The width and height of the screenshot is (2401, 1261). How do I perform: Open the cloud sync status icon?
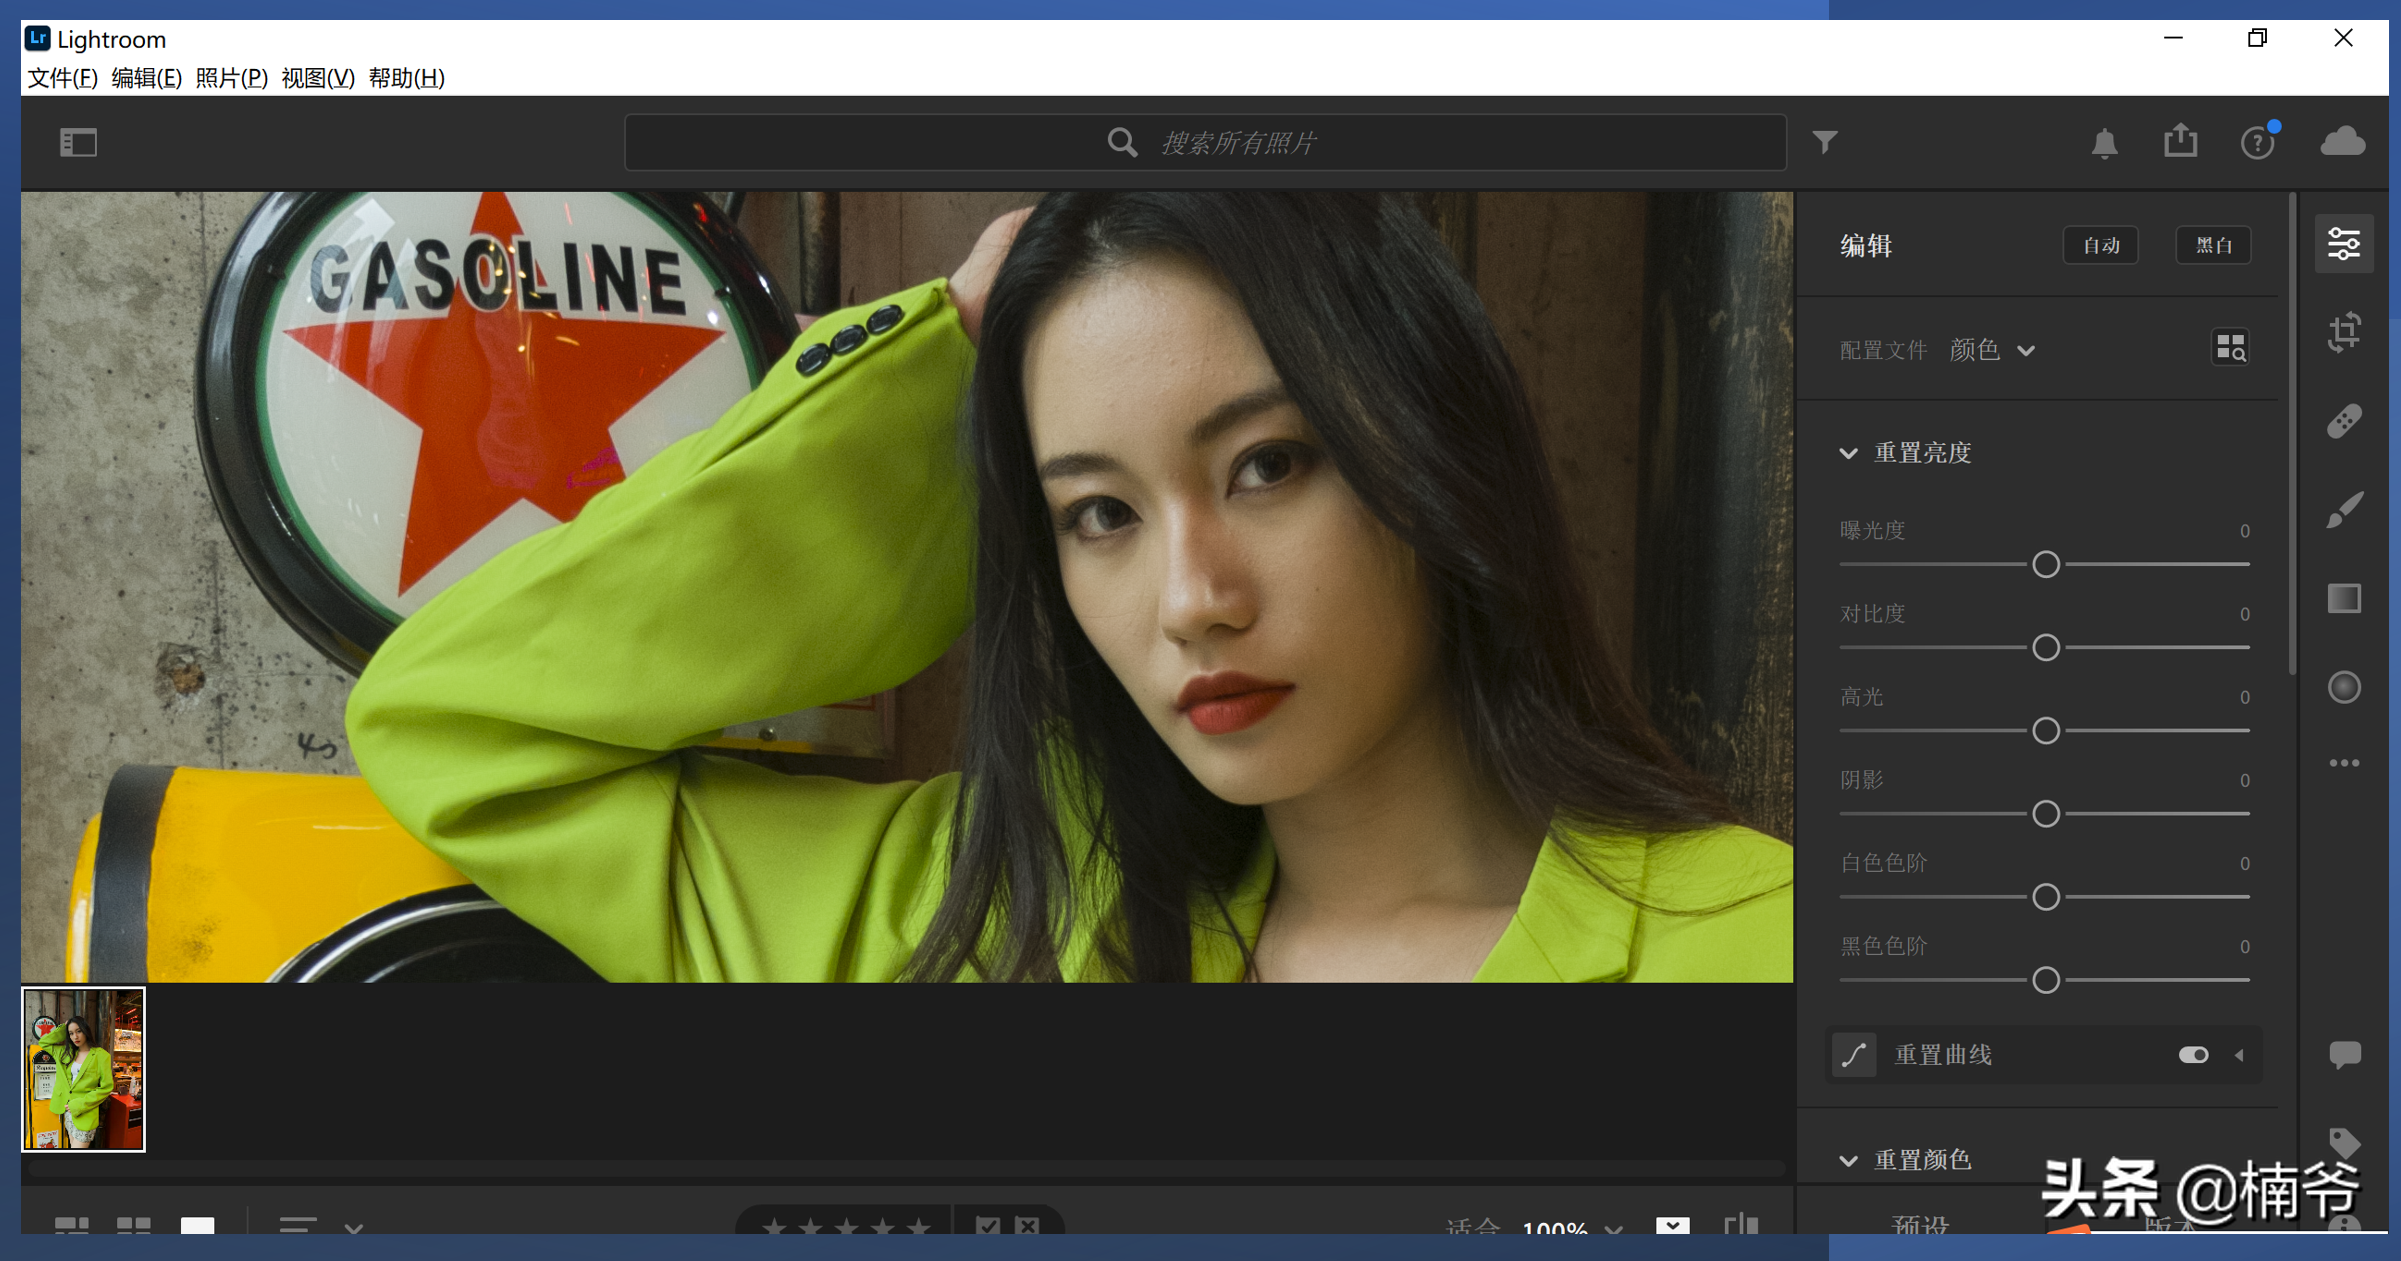(x=2342, y=141)
